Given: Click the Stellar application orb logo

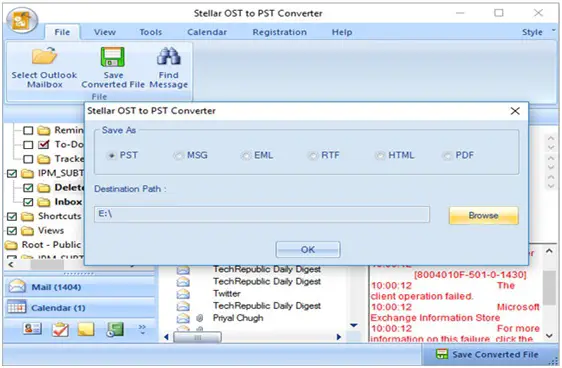Looking at the screenshot, I should point(22,20).
